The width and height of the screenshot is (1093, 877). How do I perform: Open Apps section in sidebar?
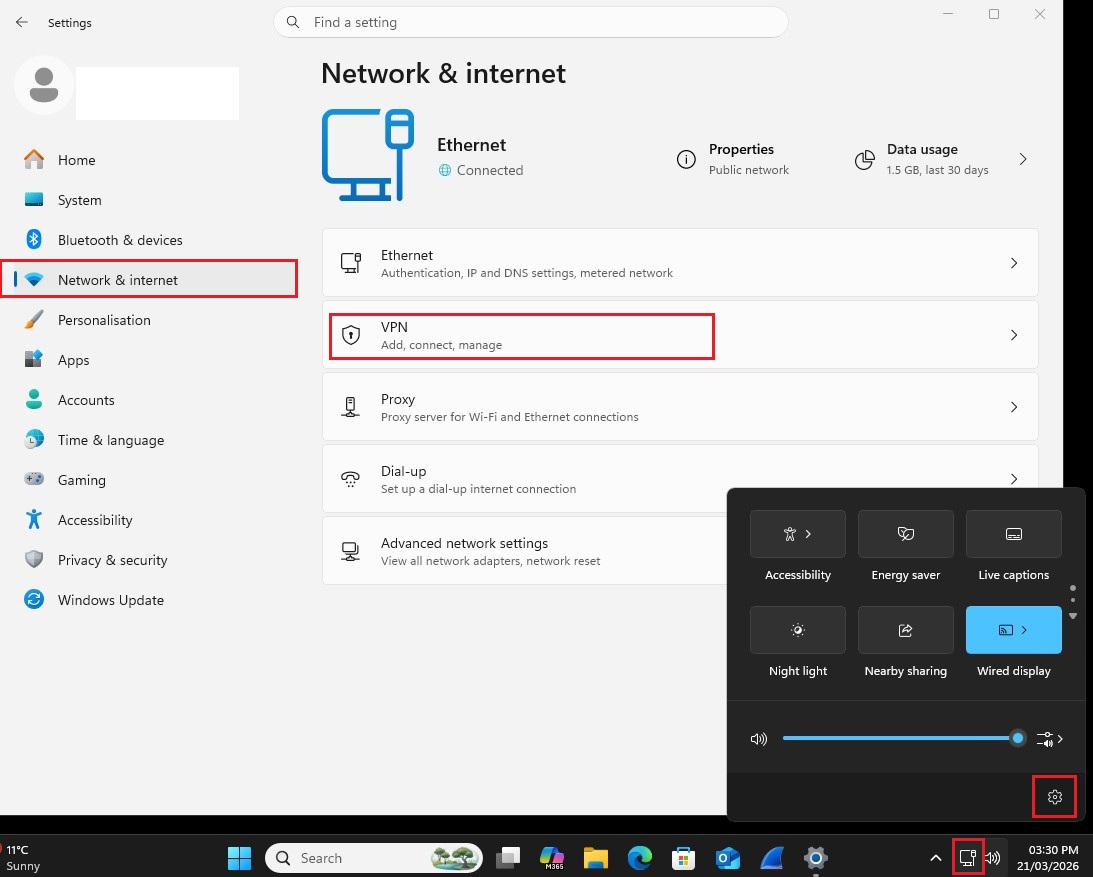pyautogui.click(x=149, y=360)
